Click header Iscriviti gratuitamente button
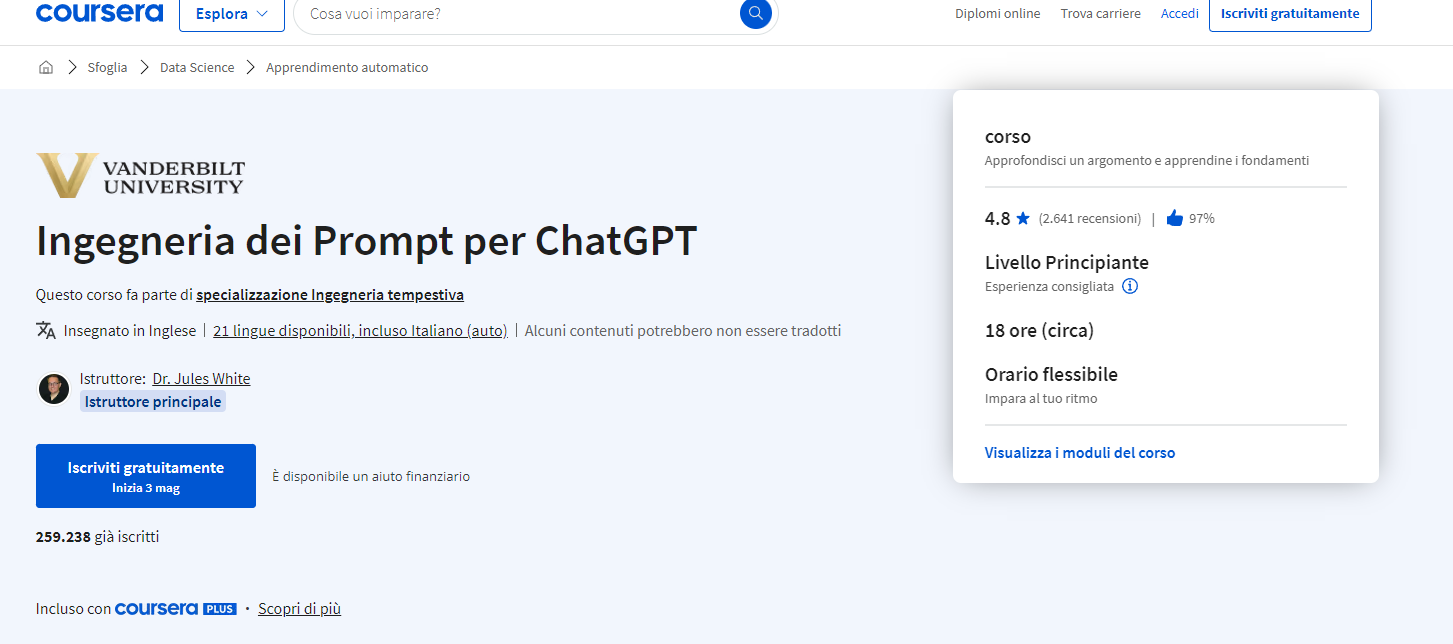Image resolution: width=1453 pixels, height=644 pixels. pos(1290,14)
